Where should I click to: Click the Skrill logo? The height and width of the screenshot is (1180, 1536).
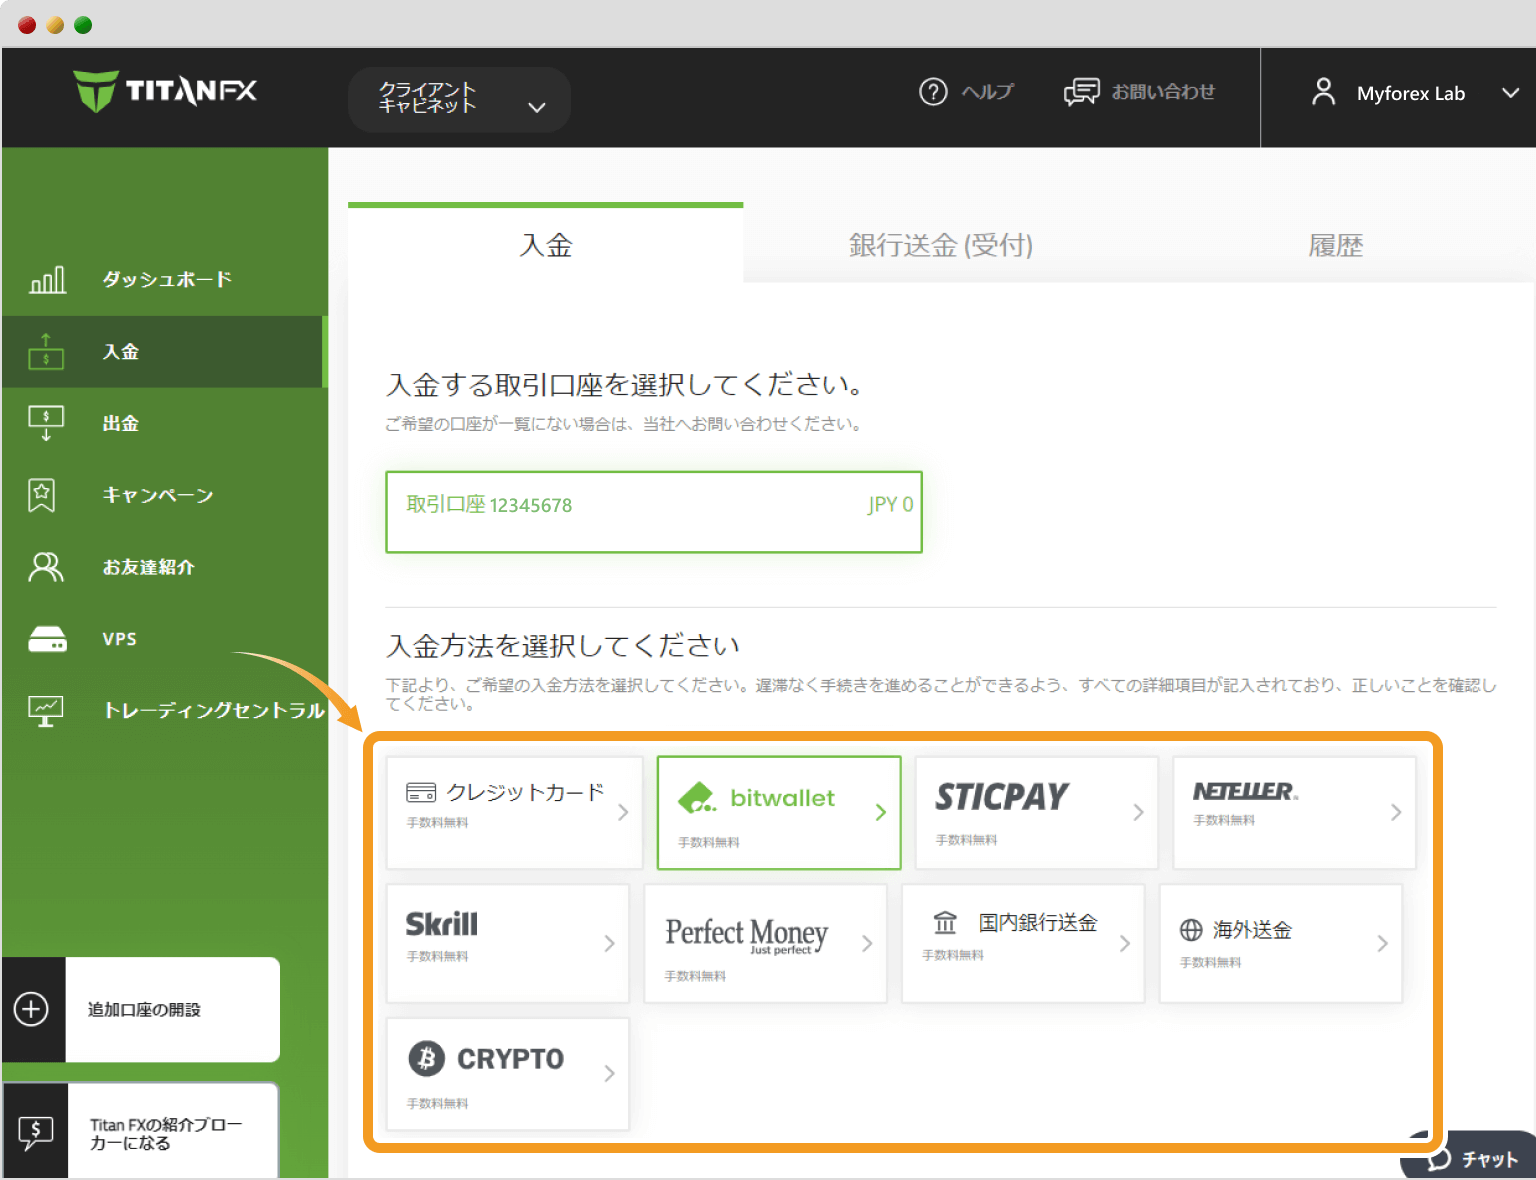(x=442, y=923)
